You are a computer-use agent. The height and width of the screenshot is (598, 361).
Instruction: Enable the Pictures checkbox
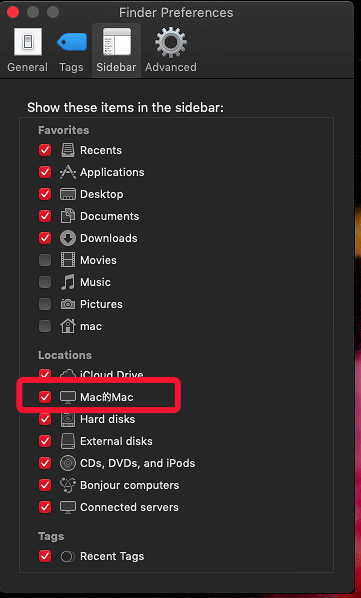[x=45, y=304]
